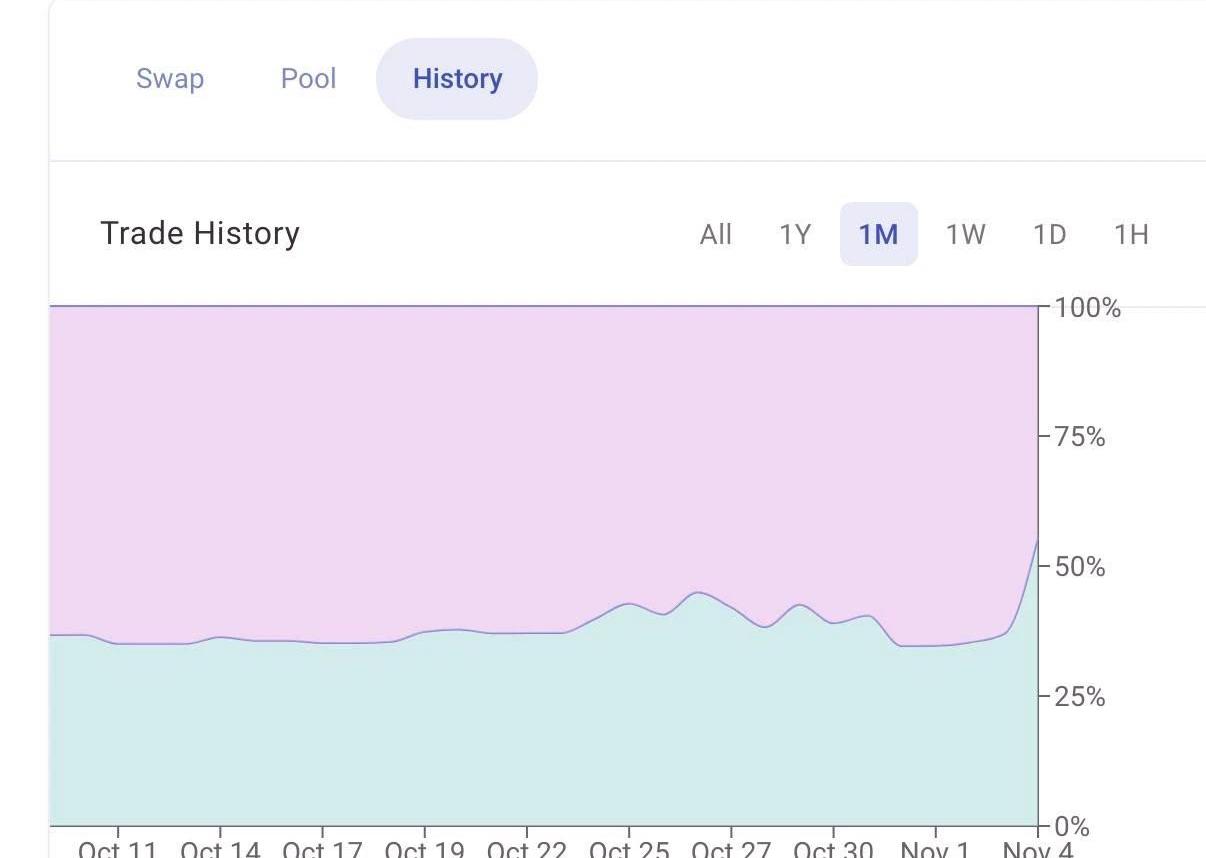The width and height of the screenshot is (1206, 858).
Task: Select the History tab
Action: [x=457, y=79]
